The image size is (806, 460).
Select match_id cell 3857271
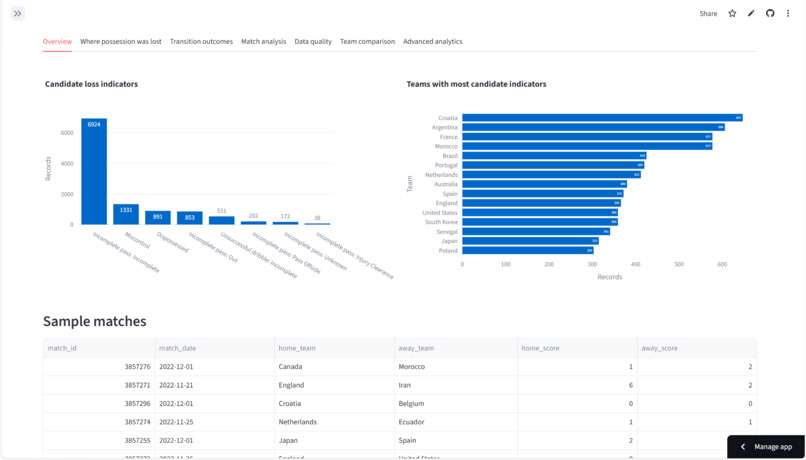[x=99, y=385]
